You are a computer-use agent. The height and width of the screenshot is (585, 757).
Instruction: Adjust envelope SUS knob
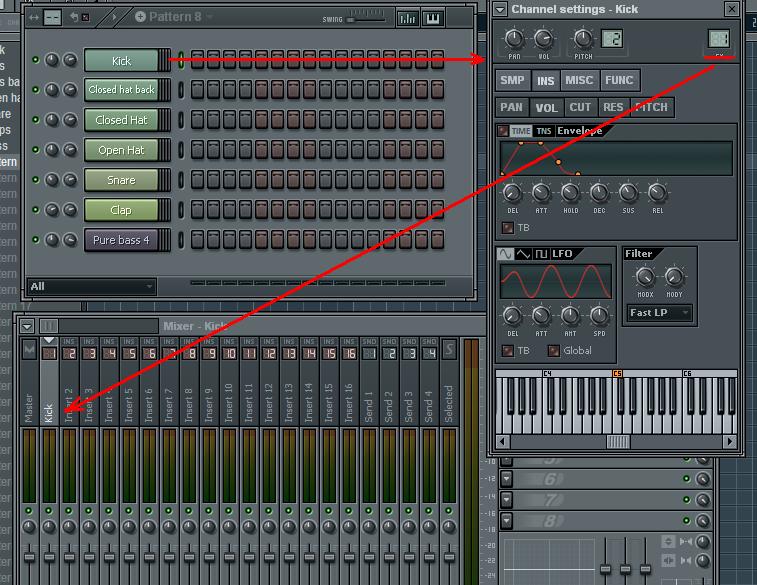click(628, 193)
